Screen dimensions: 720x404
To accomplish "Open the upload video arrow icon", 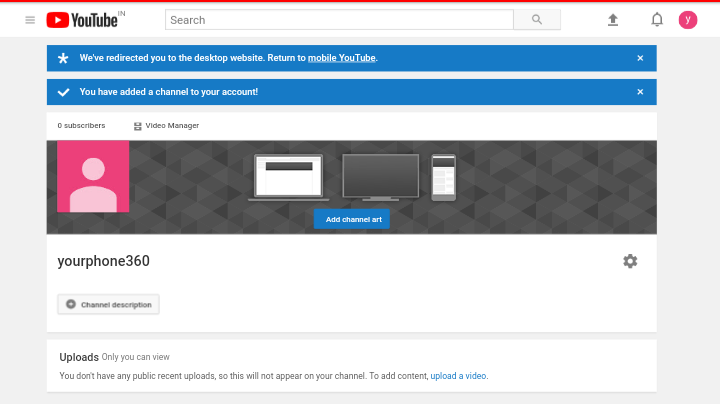I will coord(613,20).
